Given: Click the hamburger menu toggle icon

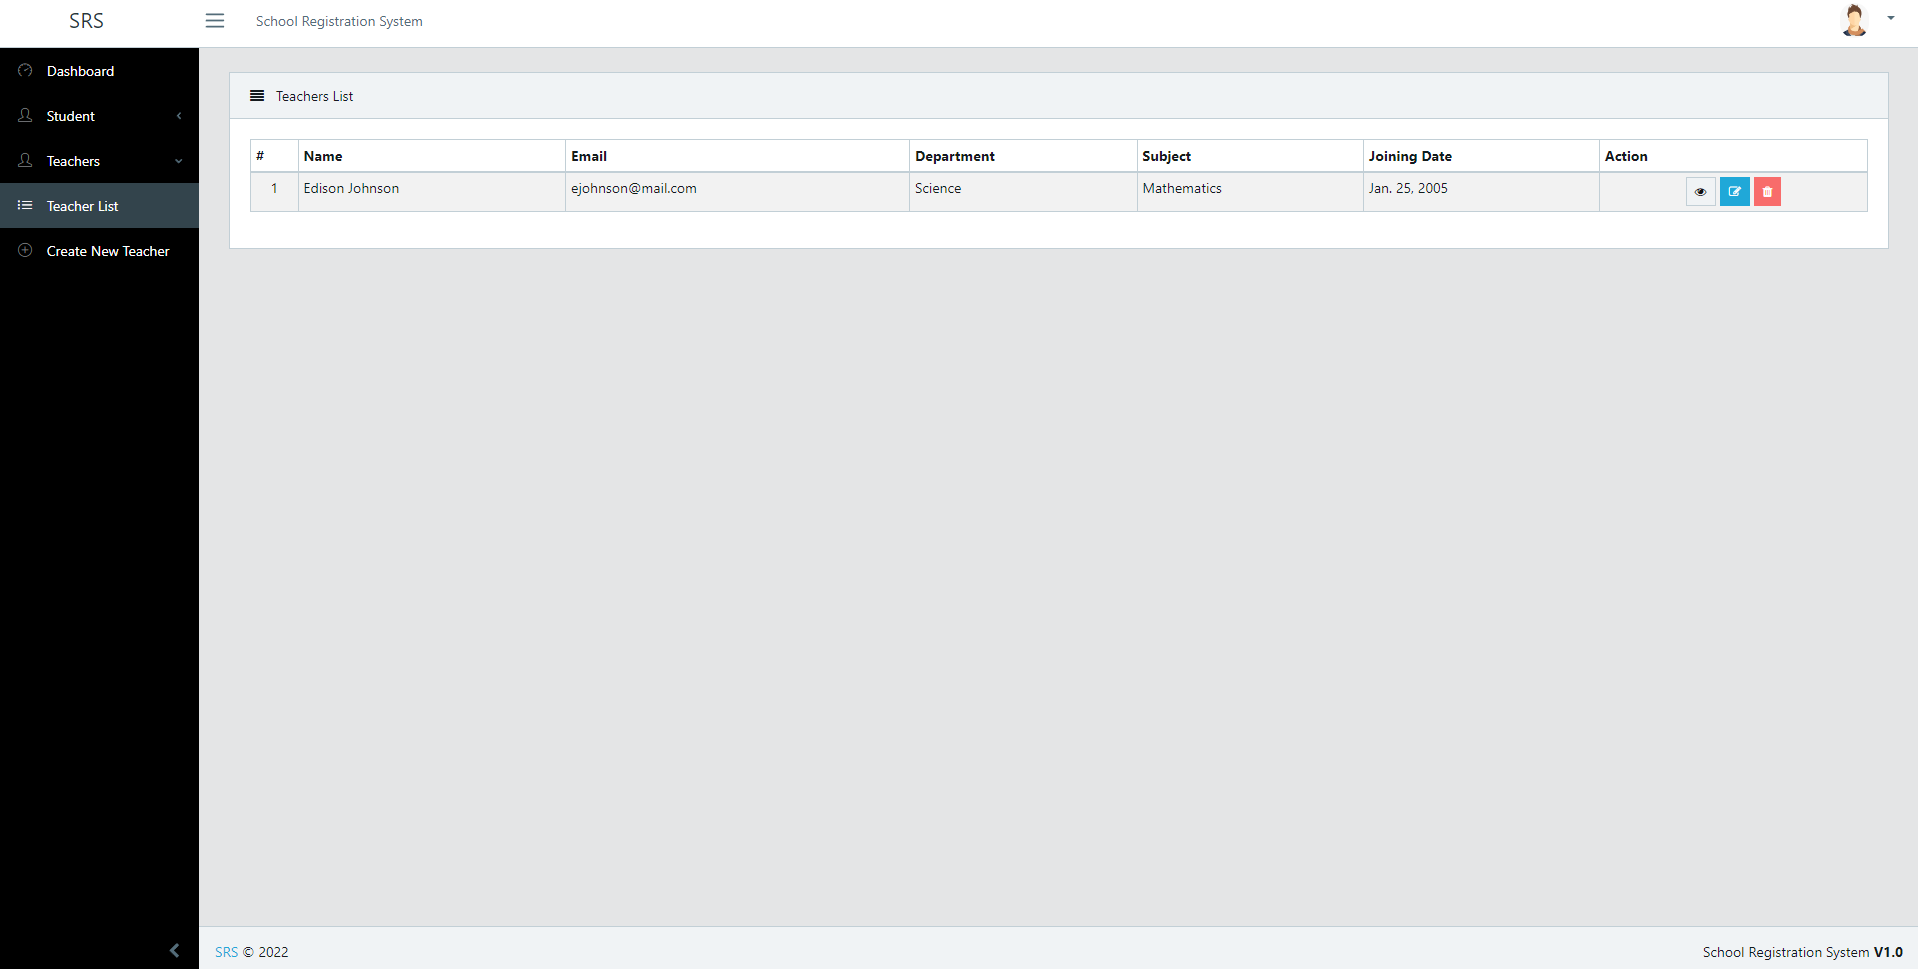Looking at the screenshot, I should click(214, 21).
